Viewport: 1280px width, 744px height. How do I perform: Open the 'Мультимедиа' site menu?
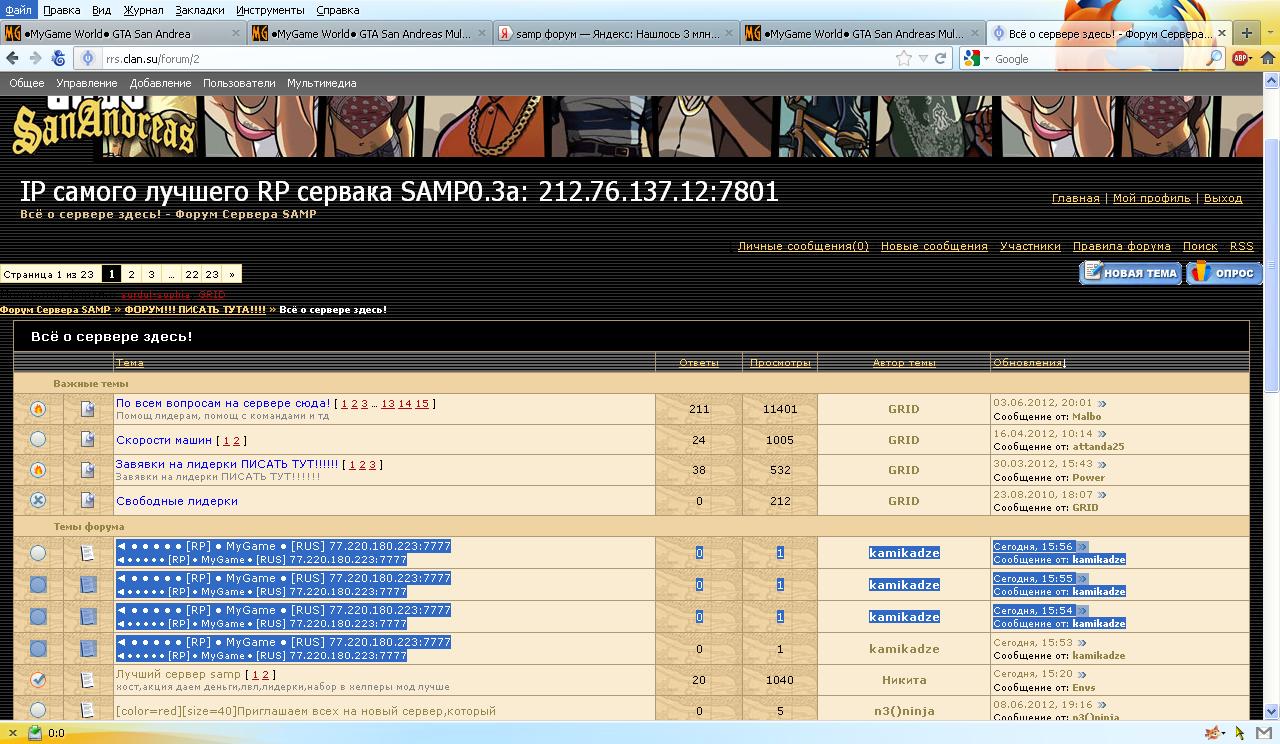[322, 83]
